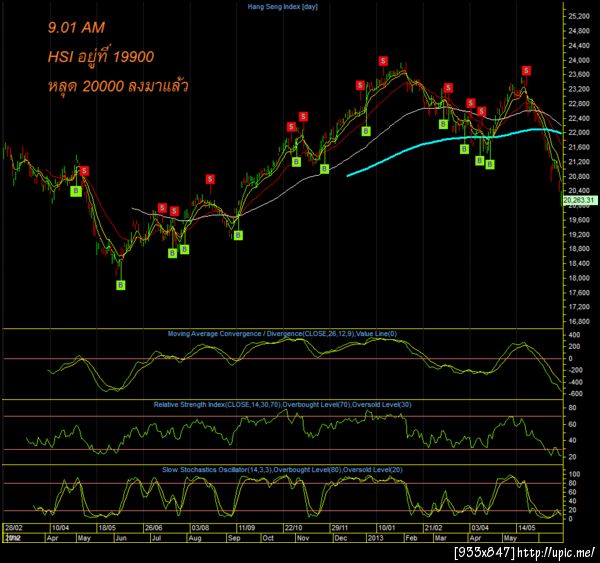Click the Jun month label on the time axis
This screenshot has height=563, width=600.
tap(121, 538)
